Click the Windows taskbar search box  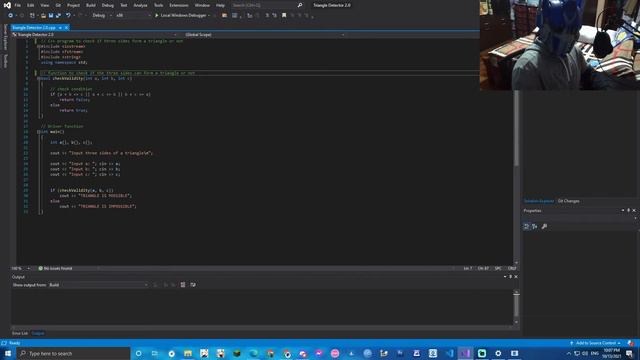[x=73, y=353]
